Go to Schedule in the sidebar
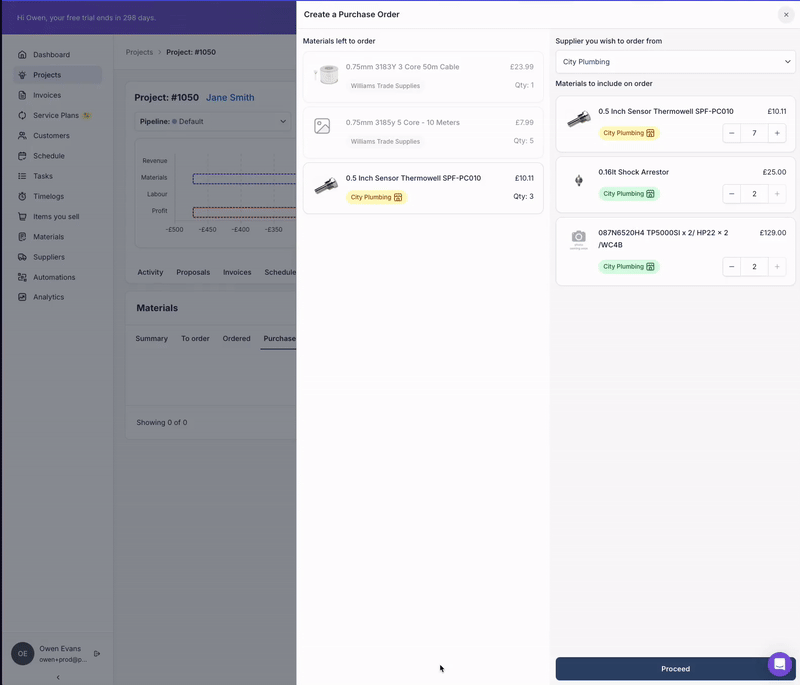This screenshot has height=685, width=800. [x=48, y=156]
